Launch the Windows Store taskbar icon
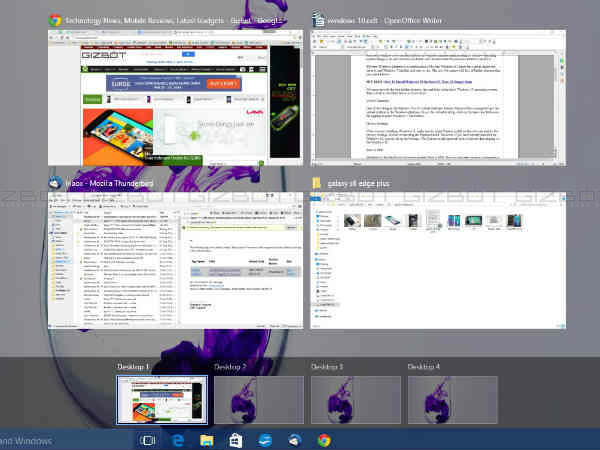 coord(236,440)
